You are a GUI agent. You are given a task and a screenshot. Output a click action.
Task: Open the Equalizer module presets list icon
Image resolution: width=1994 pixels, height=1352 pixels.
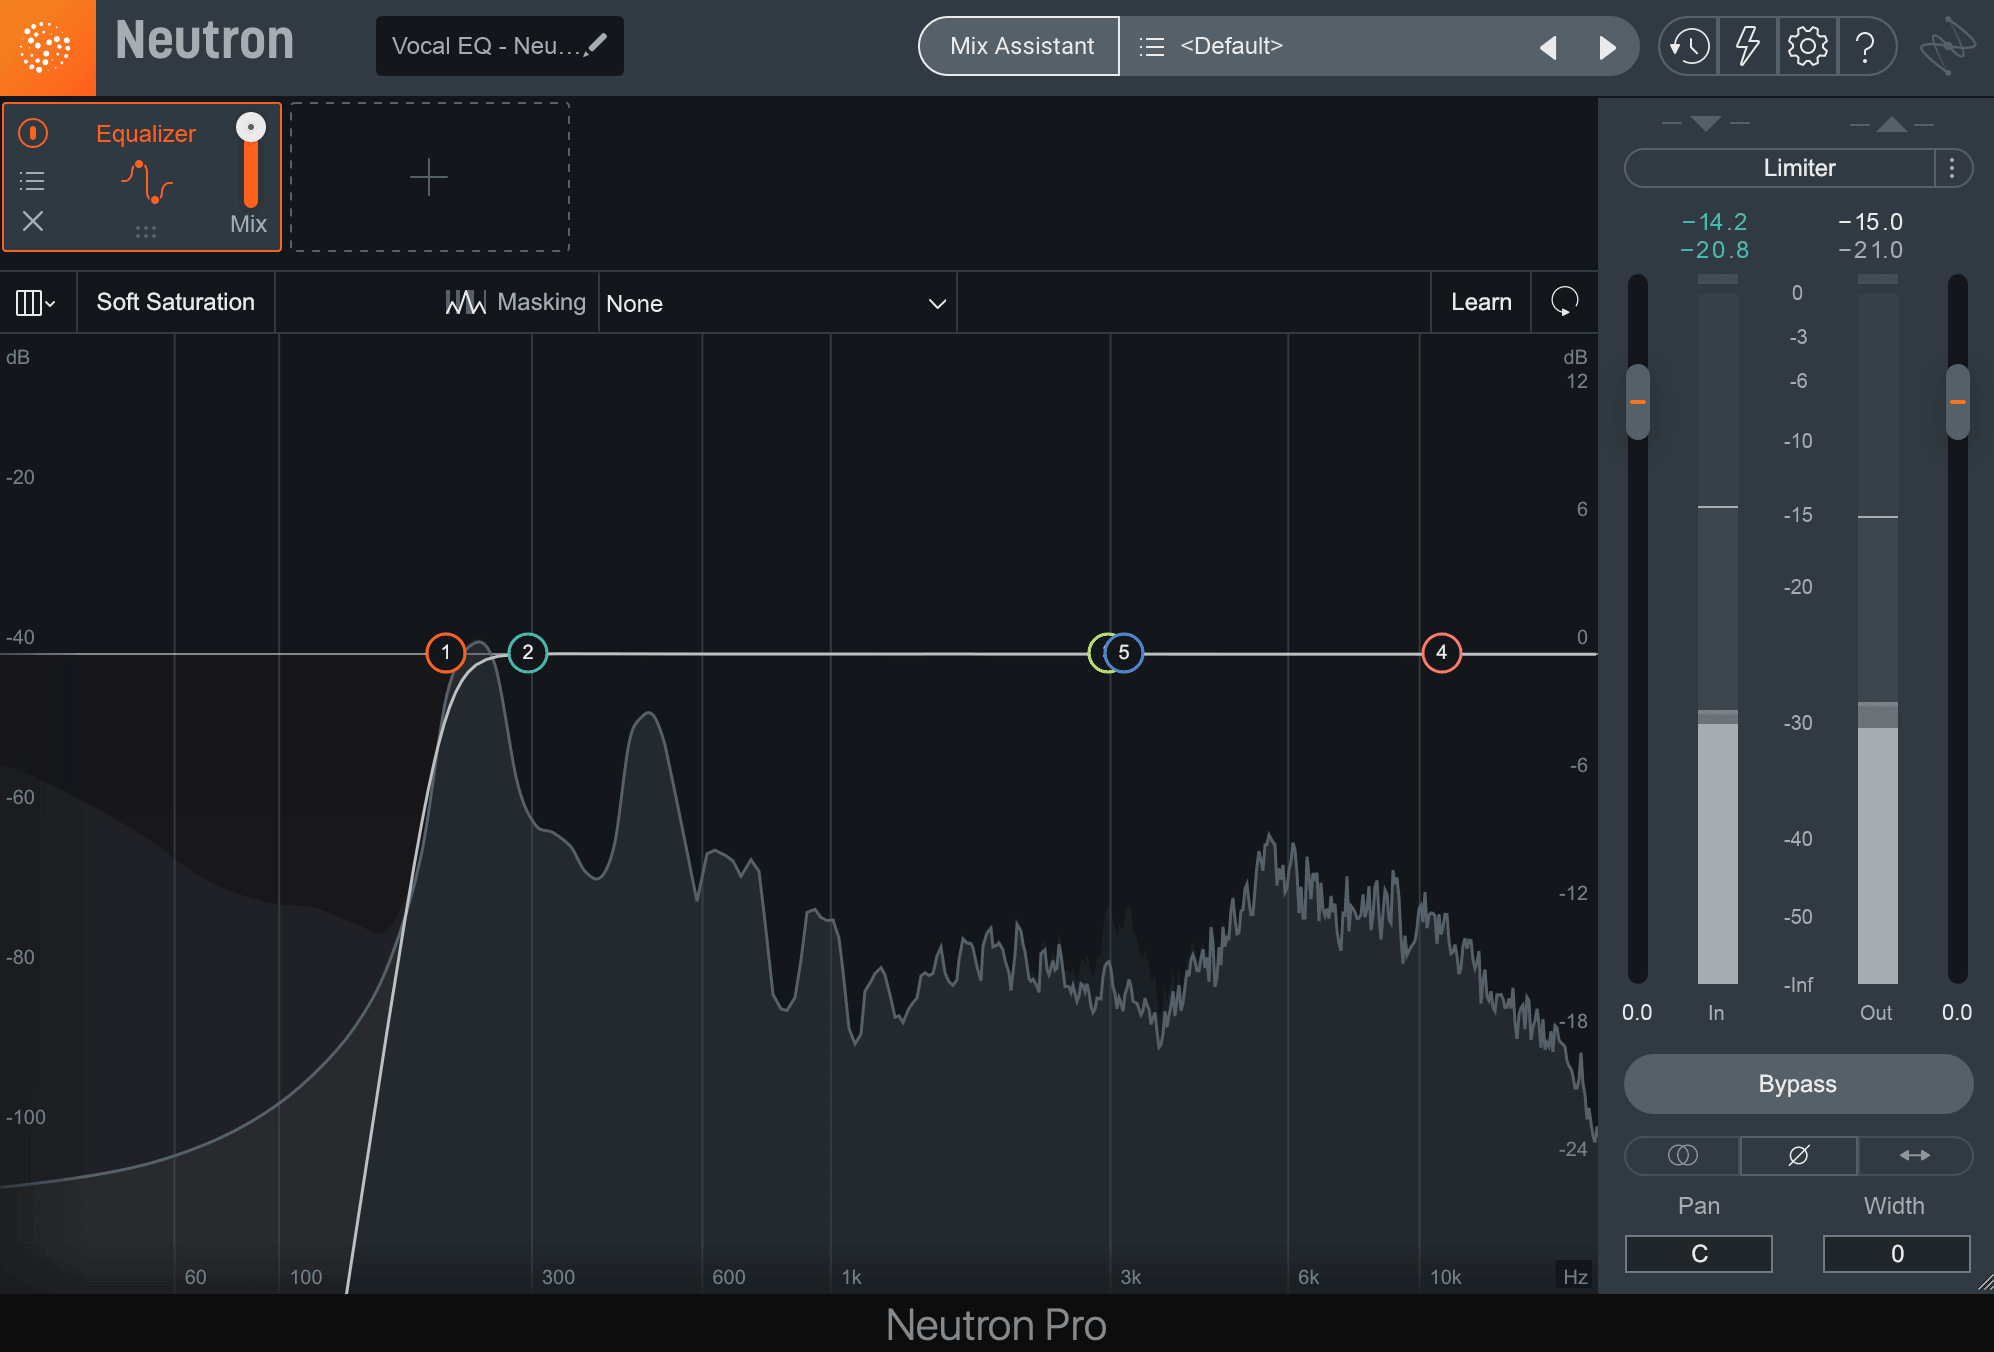[32, 181]
